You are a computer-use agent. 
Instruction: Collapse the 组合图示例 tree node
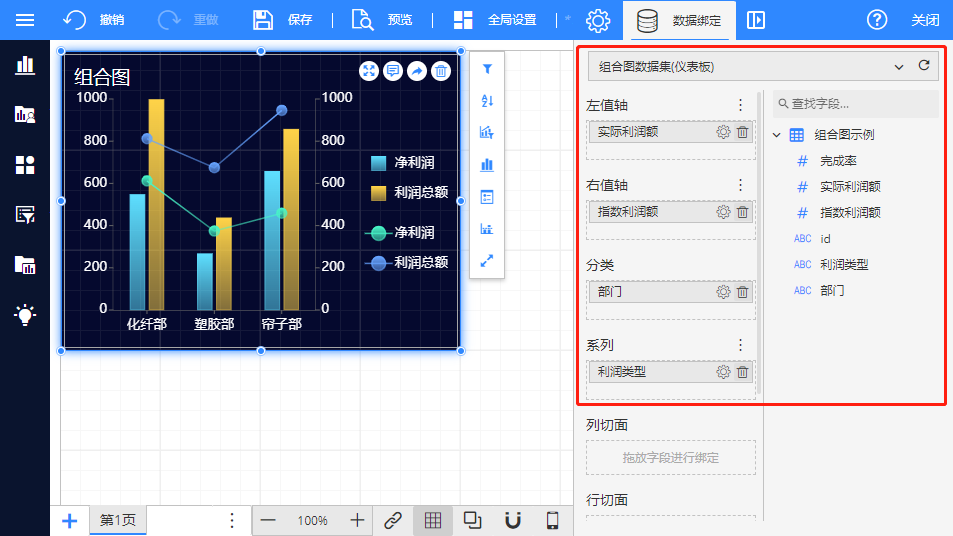point(777,135)
